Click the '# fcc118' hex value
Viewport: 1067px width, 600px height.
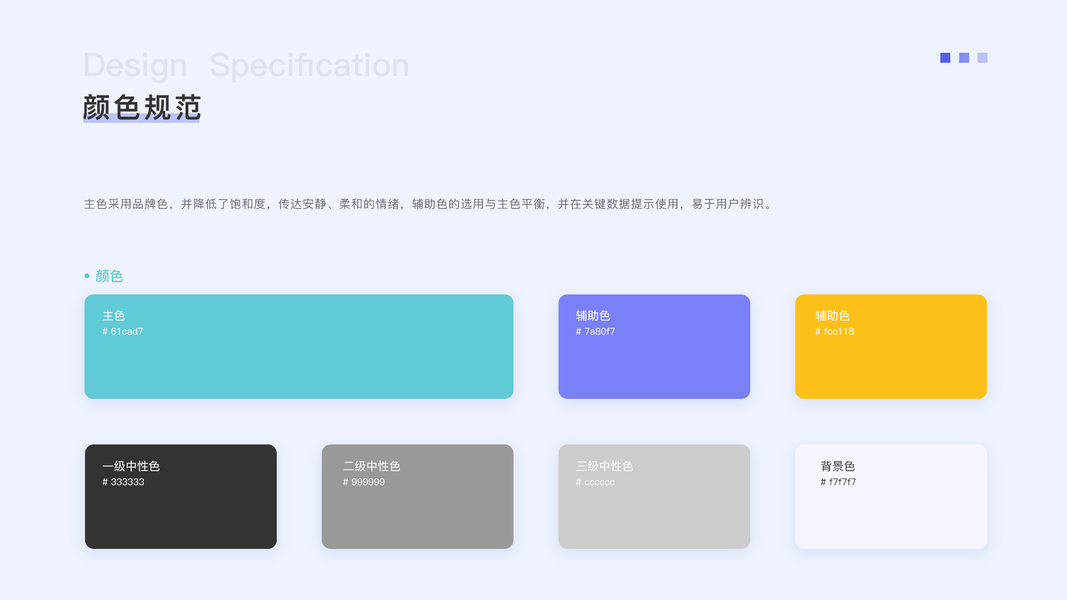point(834,331)
